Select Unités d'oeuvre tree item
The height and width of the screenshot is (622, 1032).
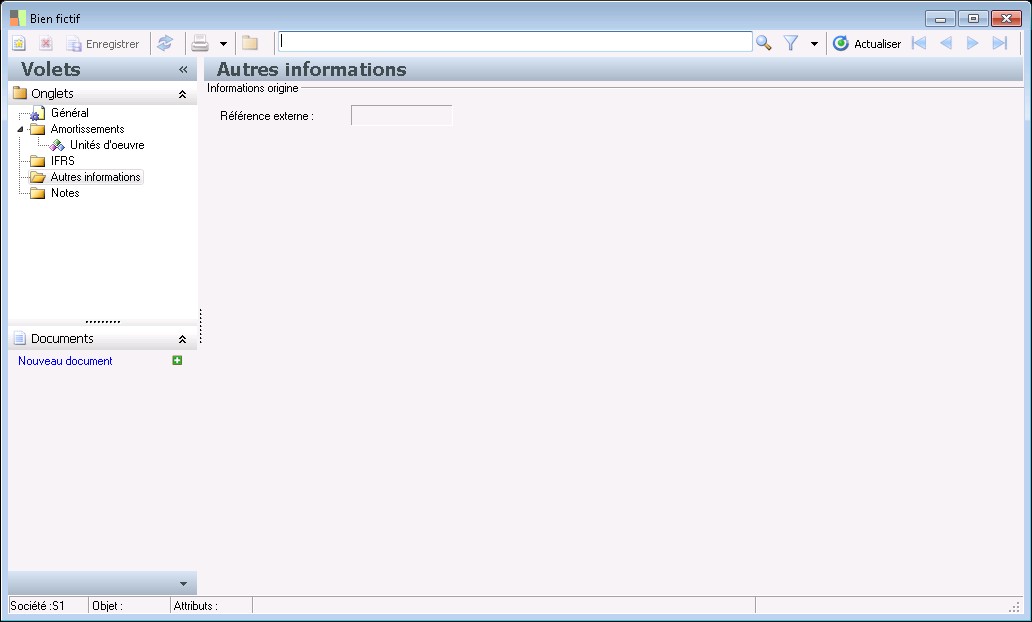tap(107, 145)
